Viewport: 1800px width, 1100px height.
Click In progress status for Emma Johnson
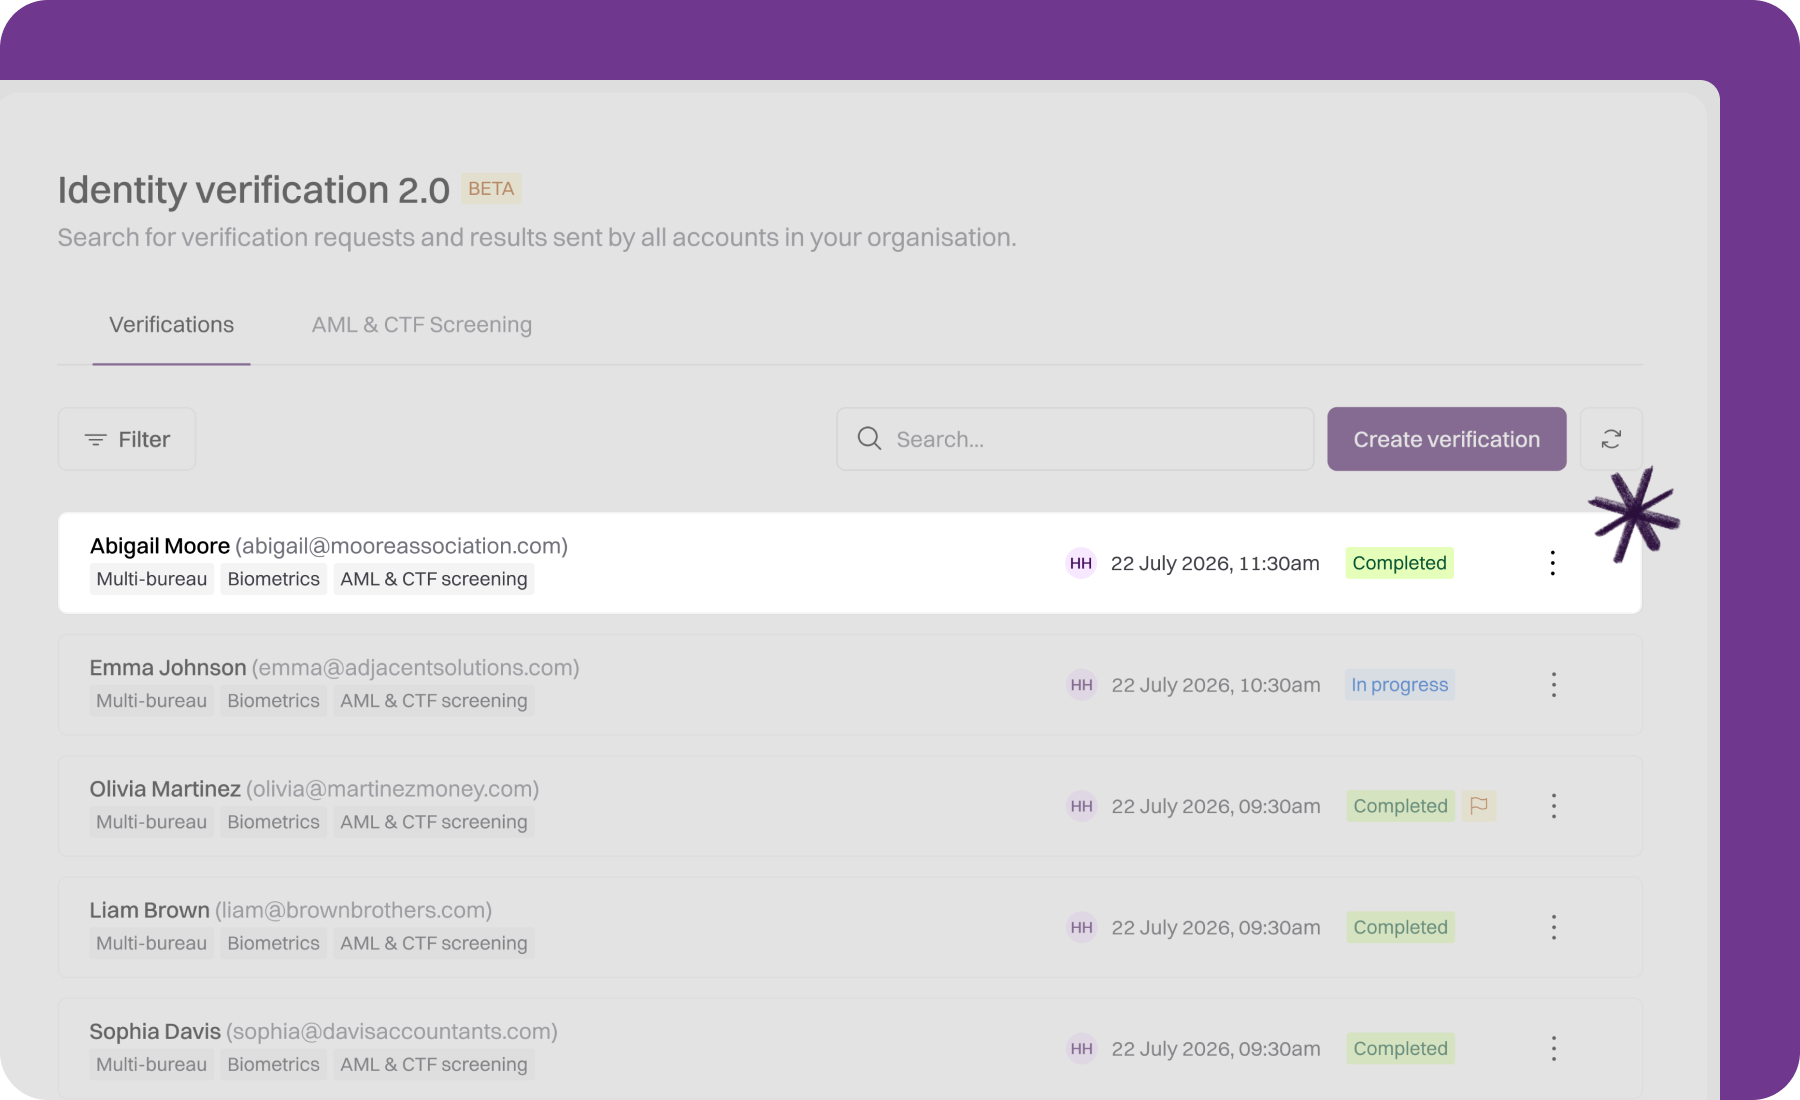tap(1399, 685)
